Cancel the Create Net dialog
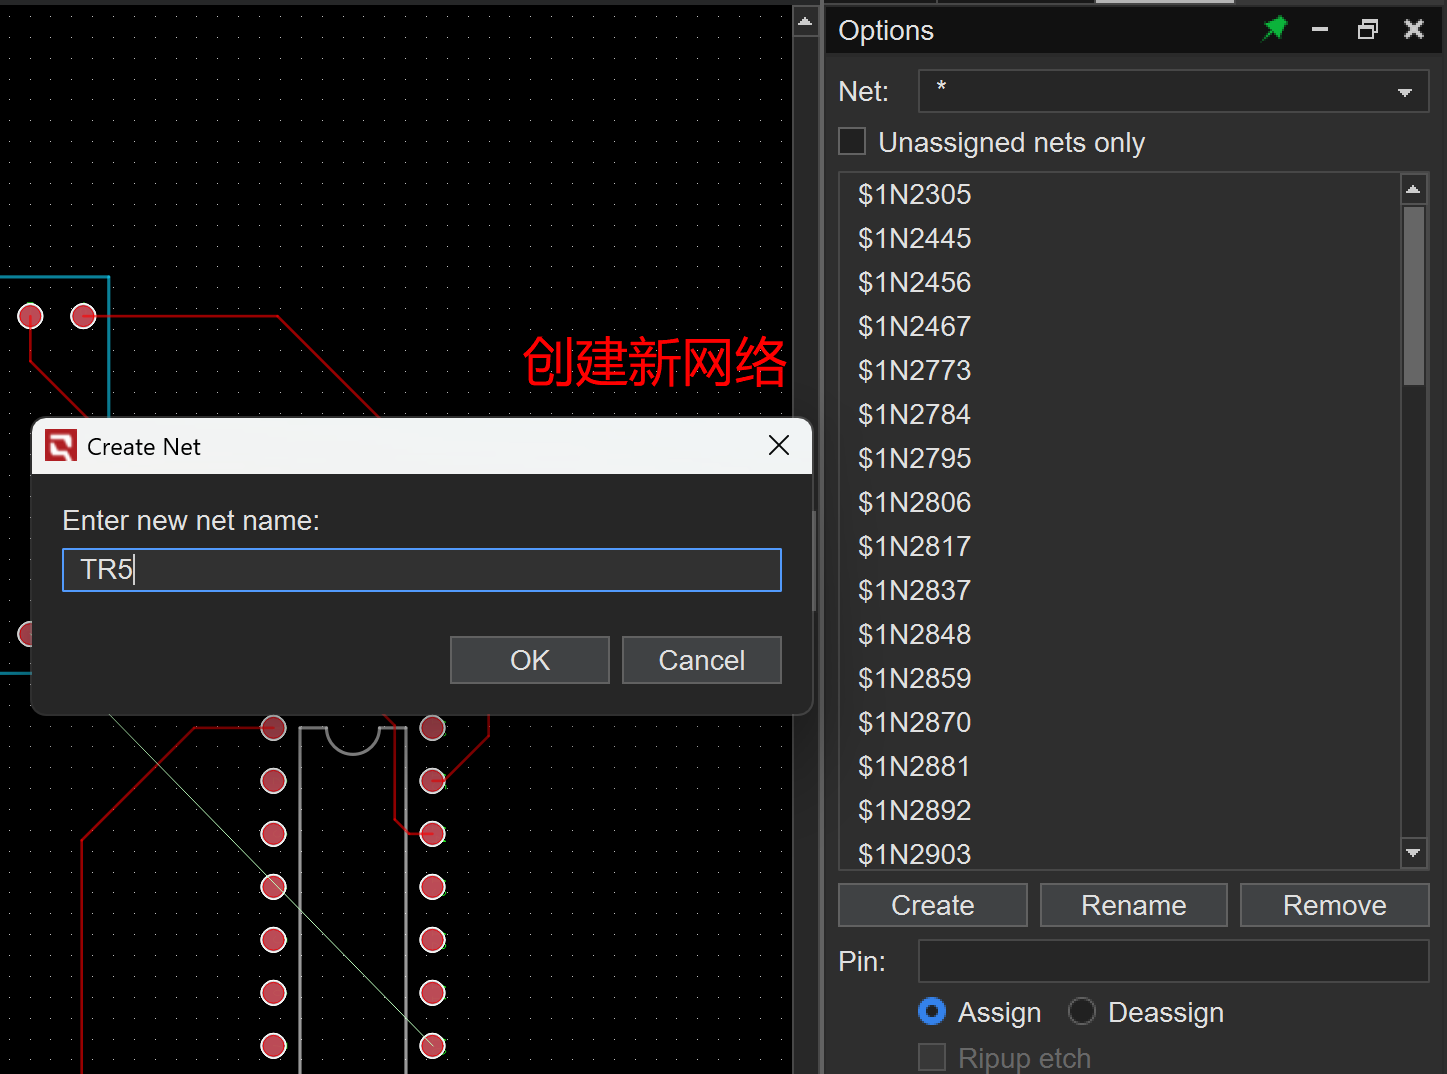 click(x=701, y=660)
